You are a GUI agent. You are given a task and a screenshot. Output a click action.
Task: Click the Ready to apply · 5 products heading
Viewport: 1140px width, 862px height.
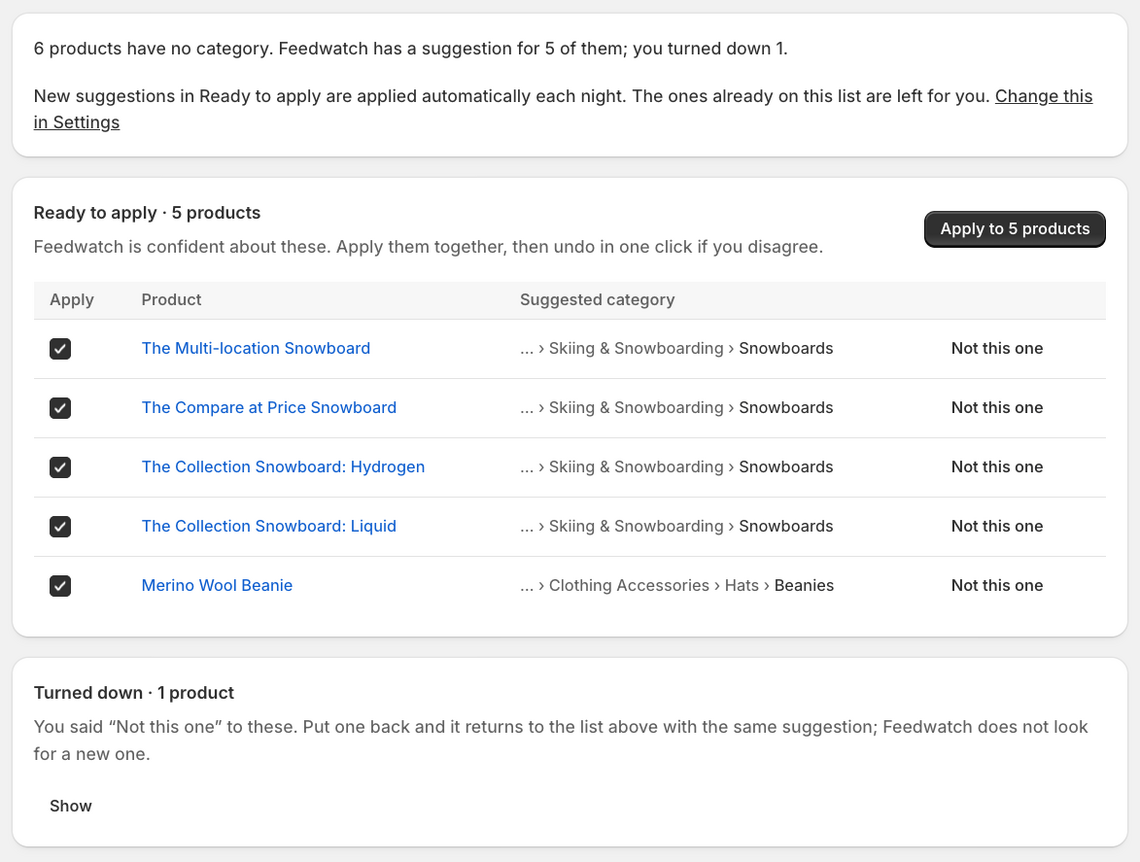(x=147, y=213)
